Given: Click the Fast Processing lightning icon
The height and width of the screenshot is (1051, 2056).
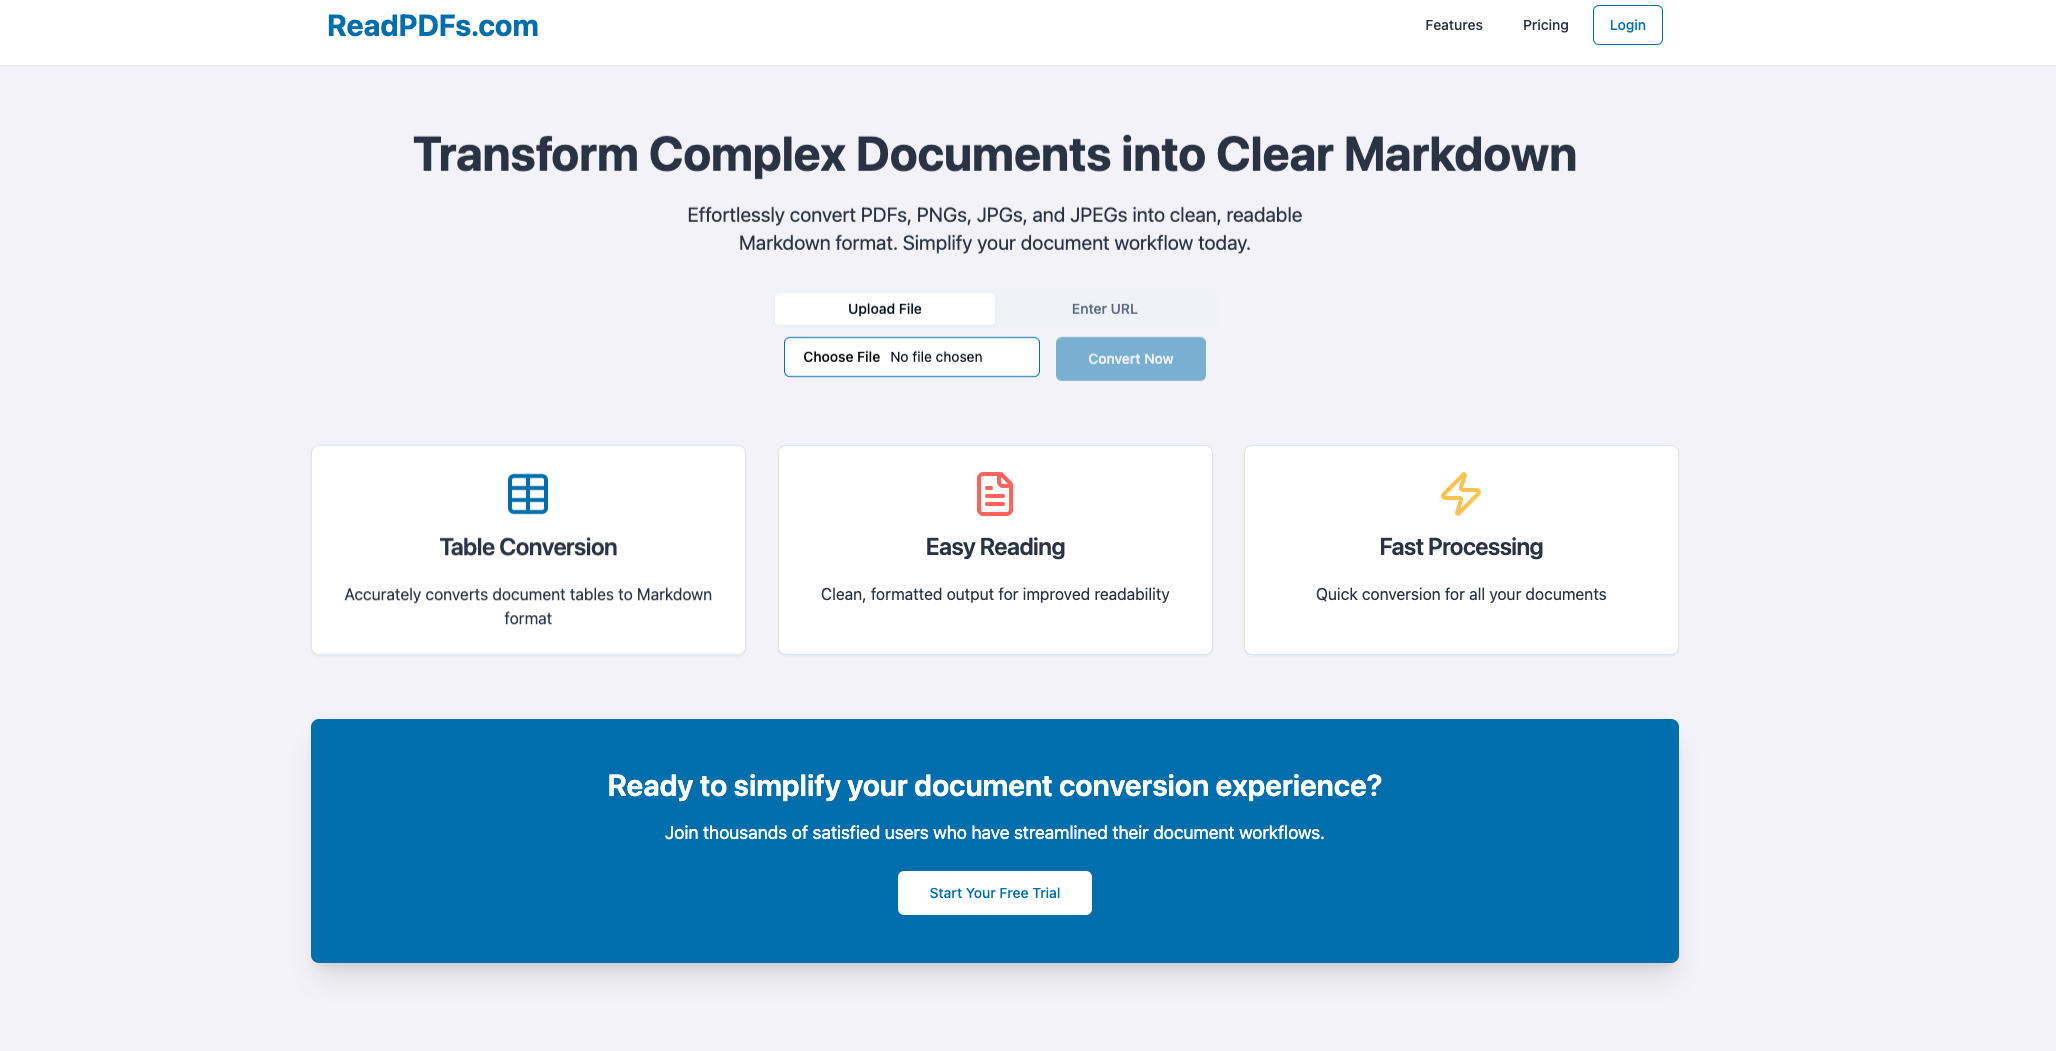Looking at the screenshot, I should point(1461,494).
